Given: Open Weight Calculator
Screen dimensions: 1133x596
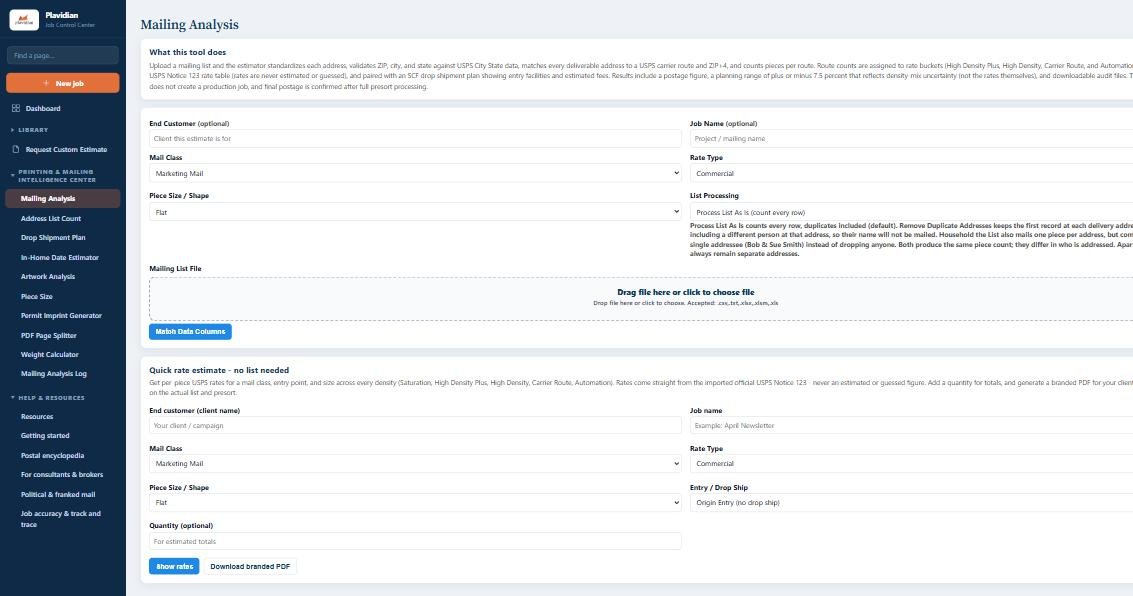Looking at the screenshot, I should point(49,355).
